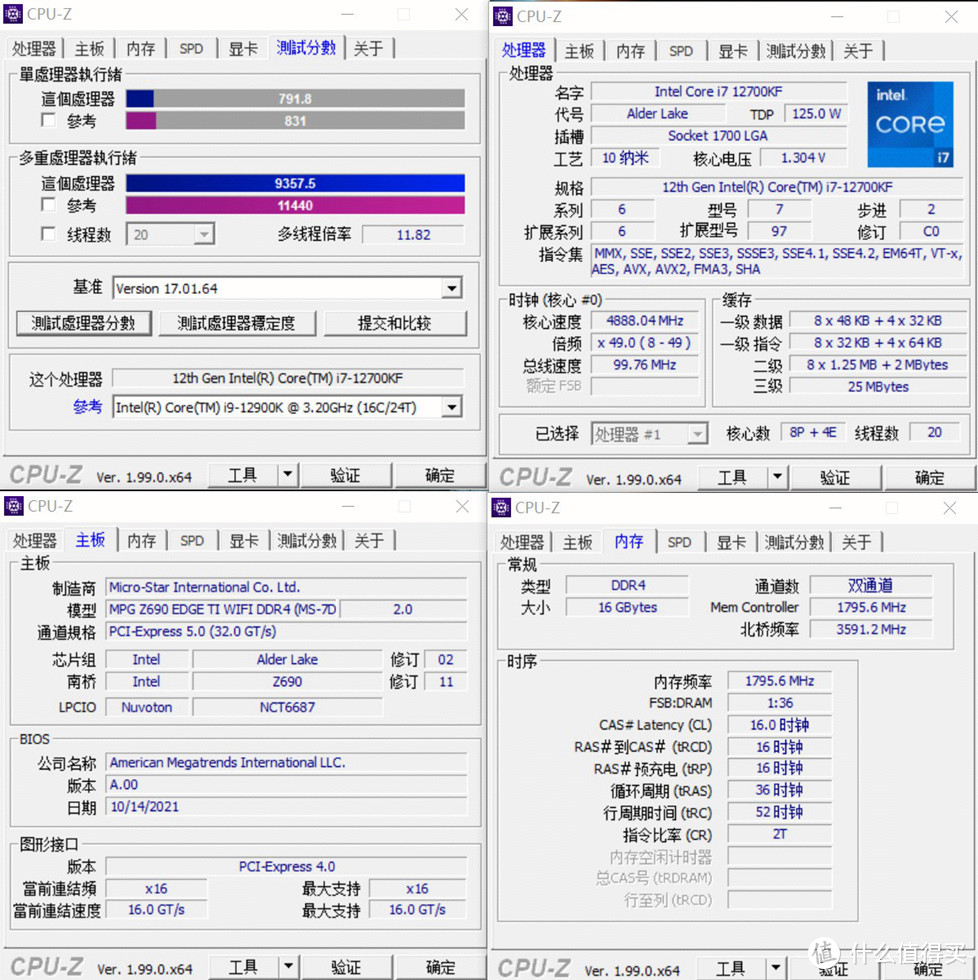The image size is (978, 980).
Task: Switch to 处理器 tab in benchmark window
Action: (34, 49)
